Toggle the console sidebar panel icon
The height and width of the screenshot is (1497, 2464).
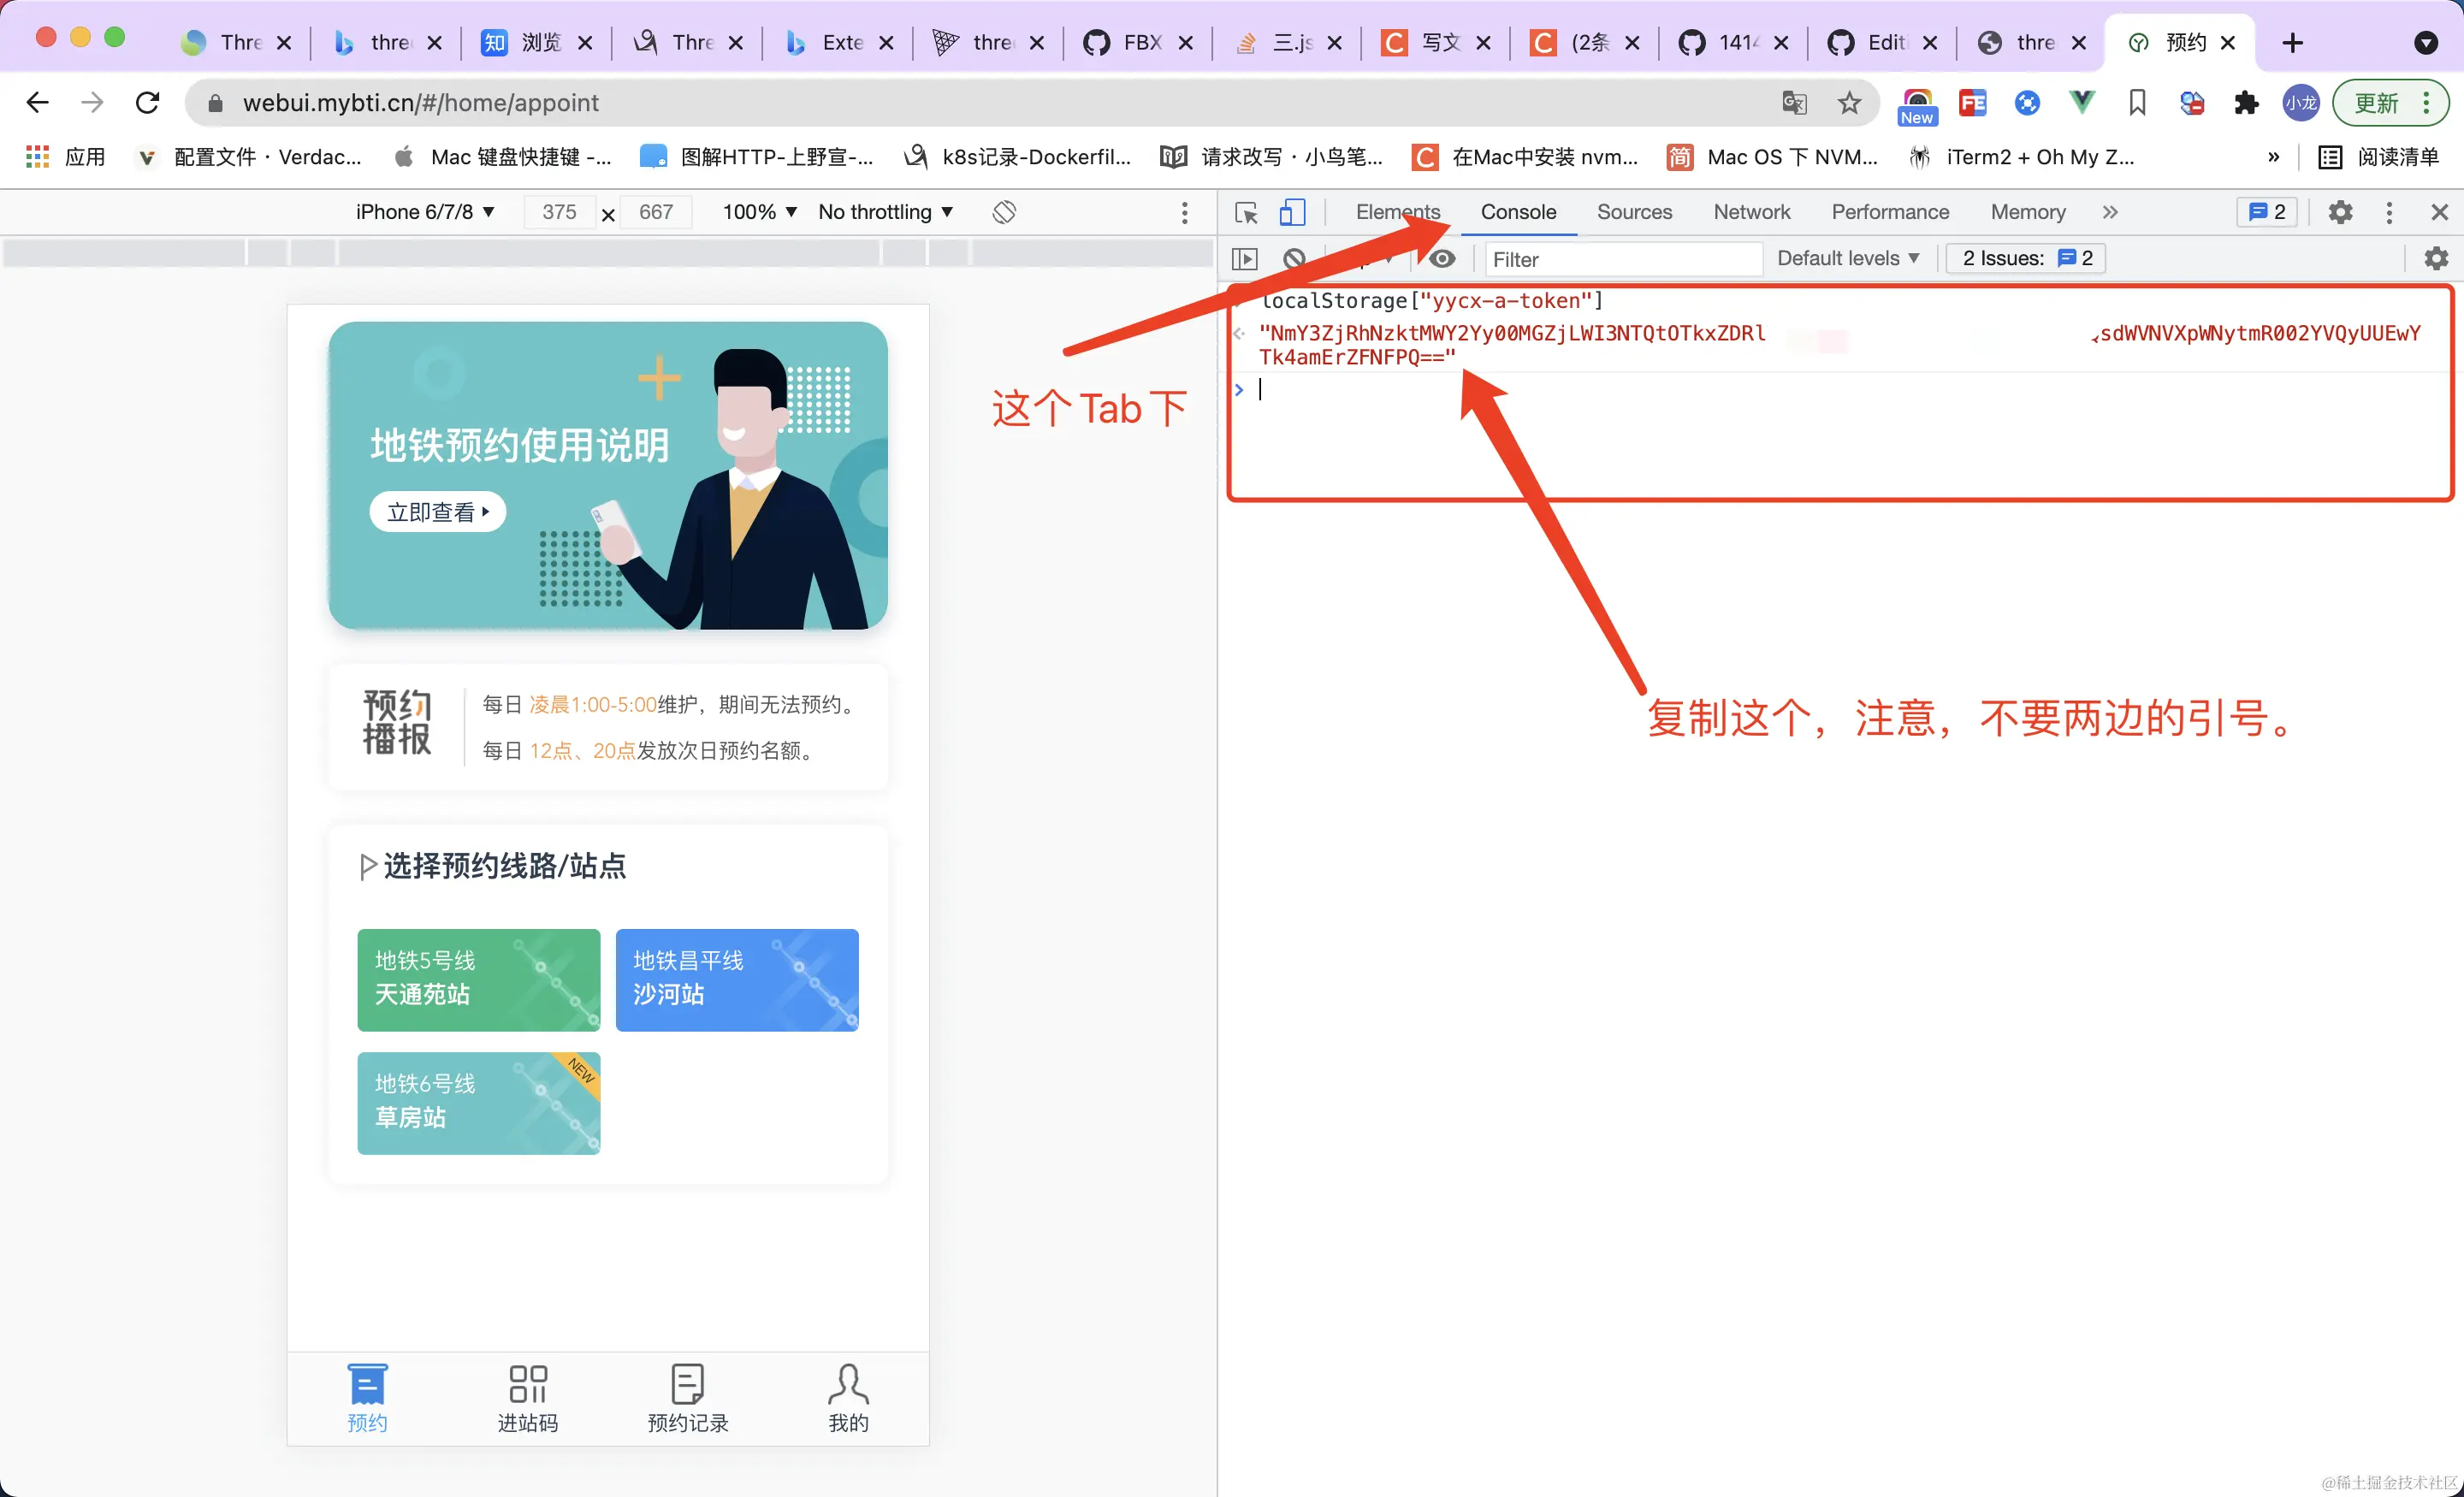1245,259
